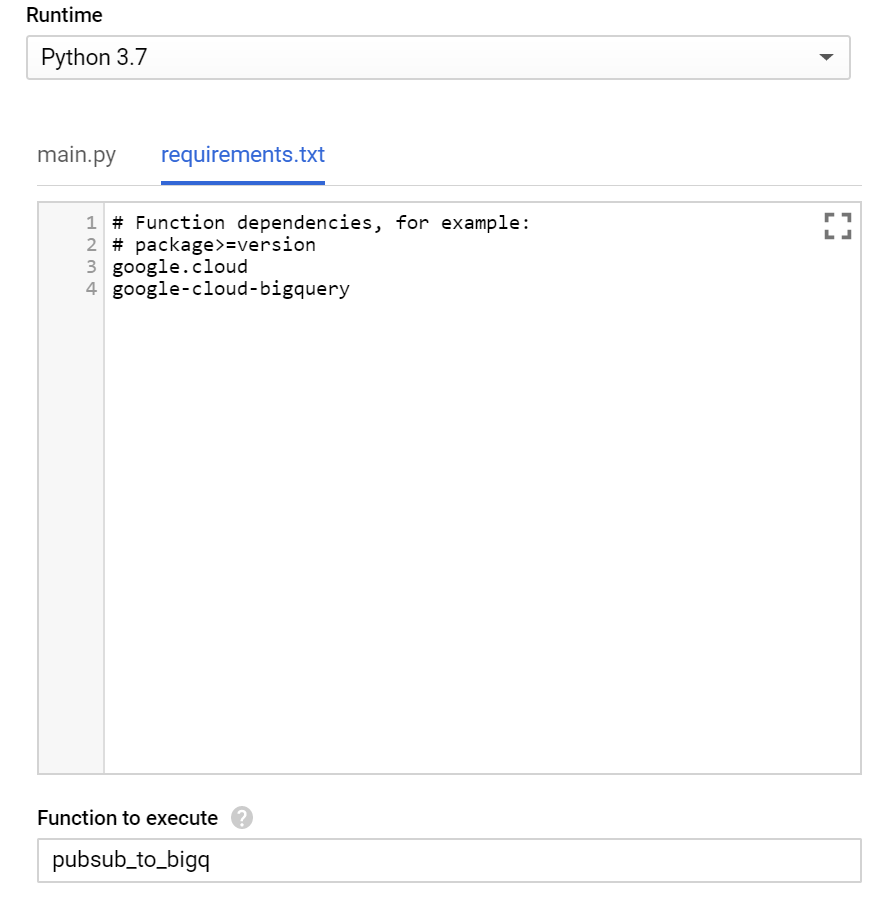Click the expand-to-fullscreen corners icon
Image resolution: width=891 pixels, height=915 pixels.
click(837, 225)
